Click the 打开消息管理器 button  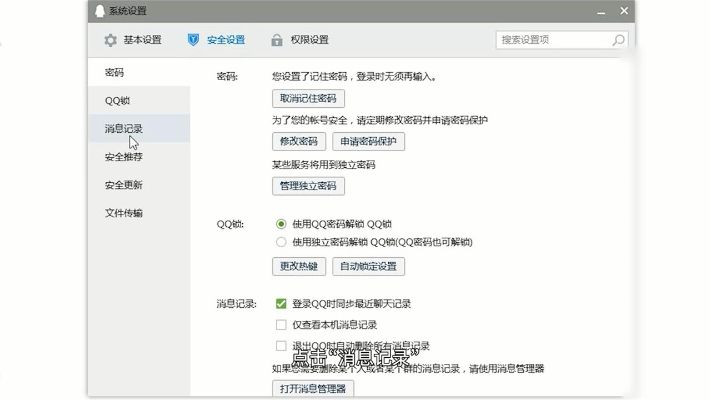(x=313, y=389)
